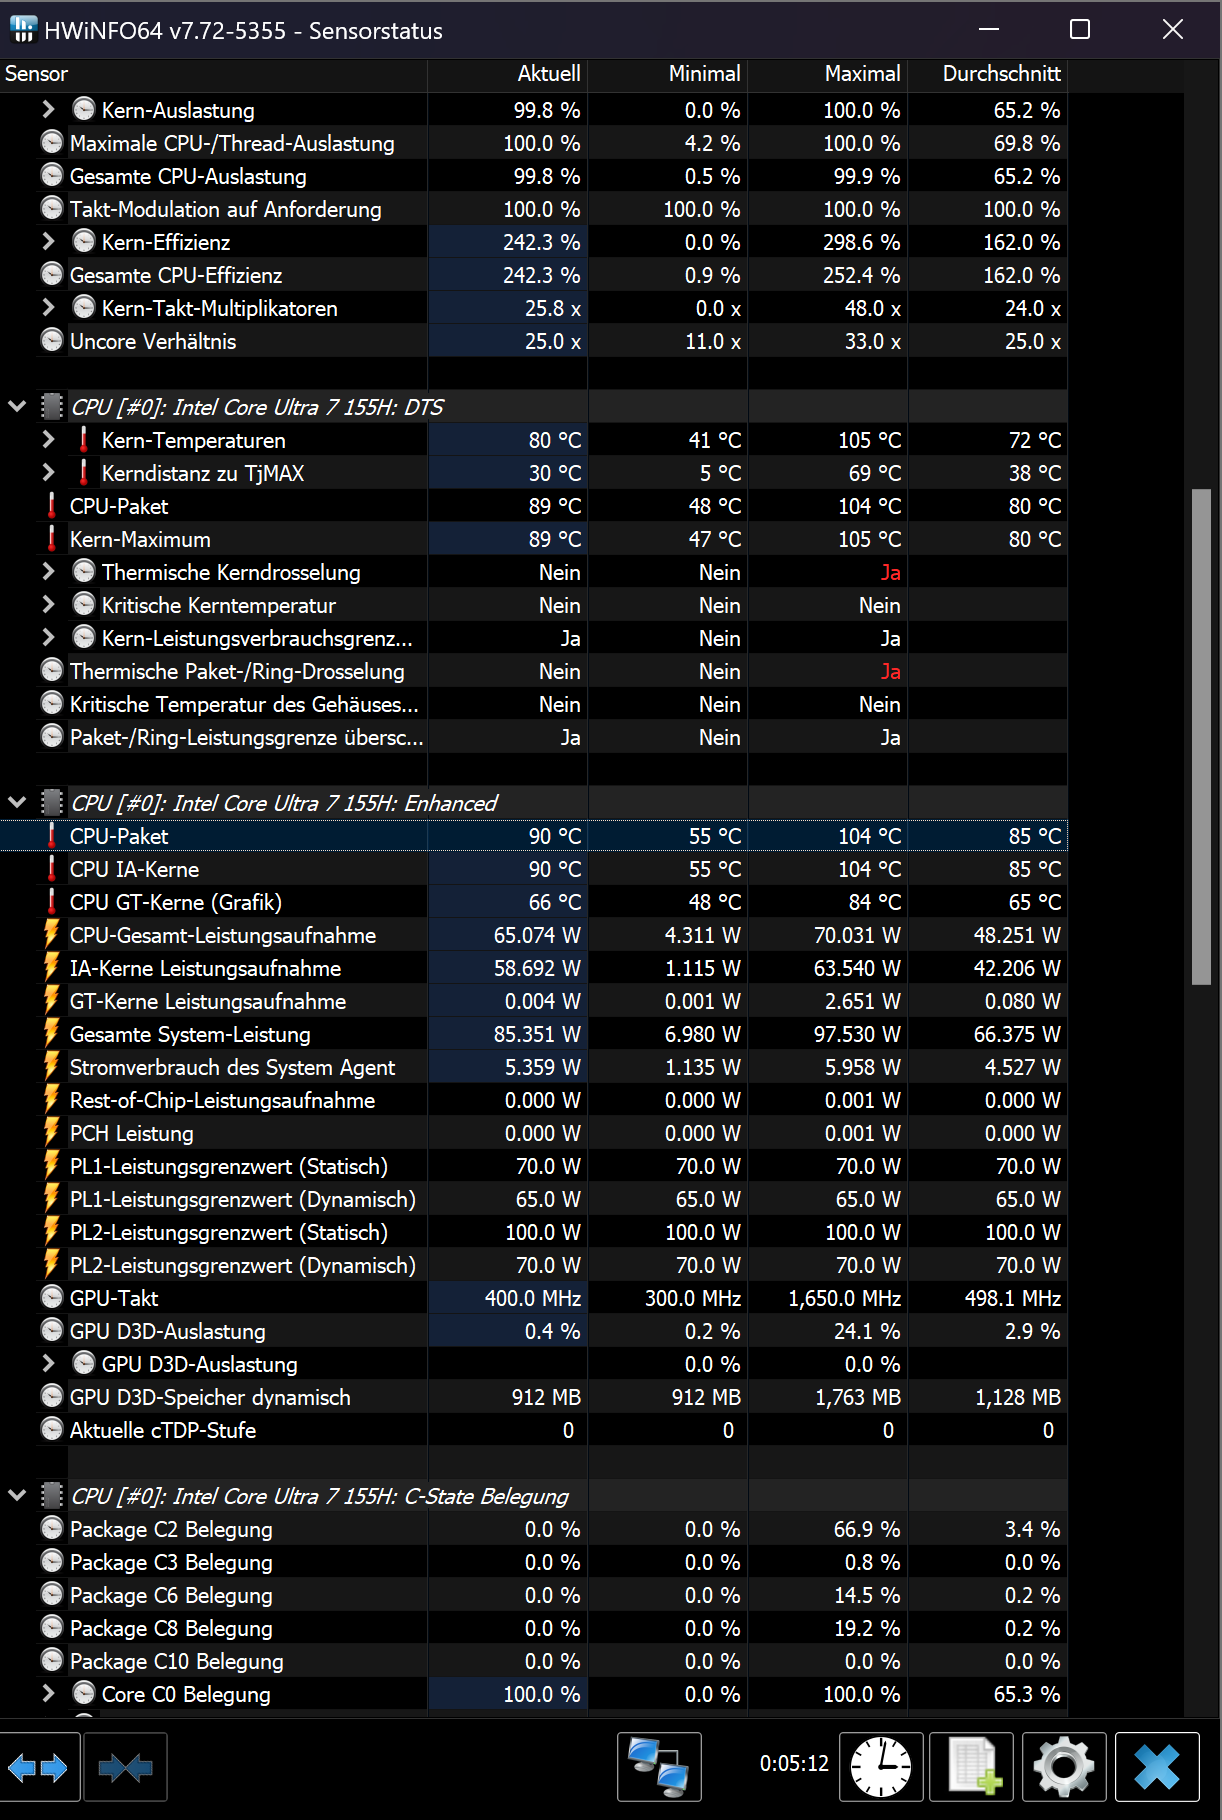Expand the Kern-Auslastung row
1222x1820 pixels.
point(48,109)
